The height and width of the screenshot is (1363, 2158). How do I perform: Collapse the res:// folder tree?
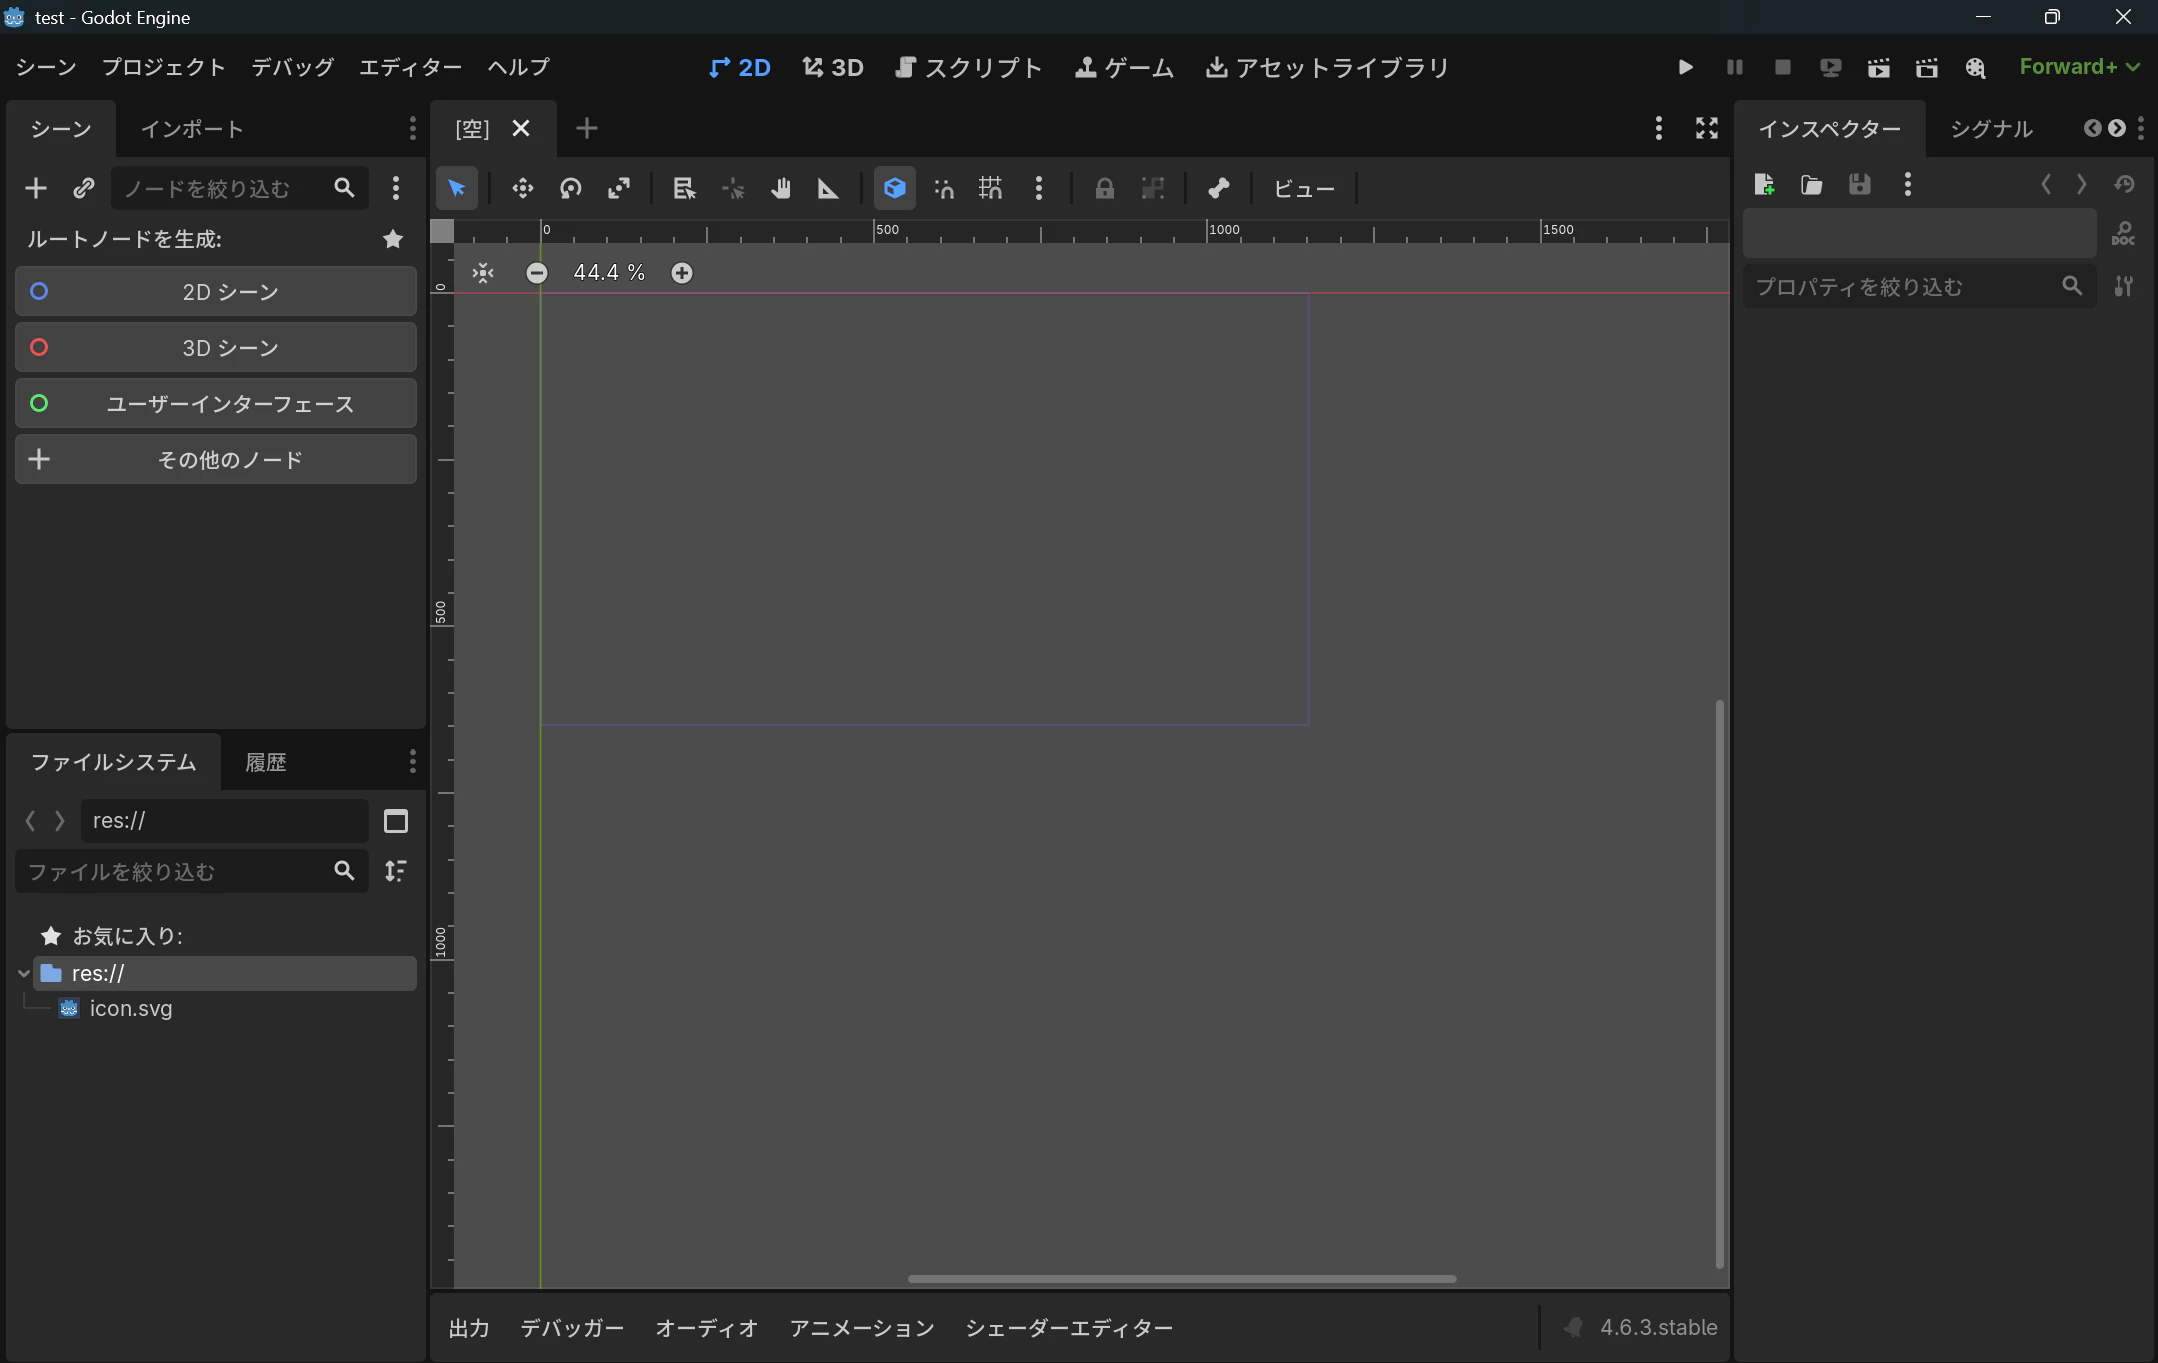click(24, 973)
